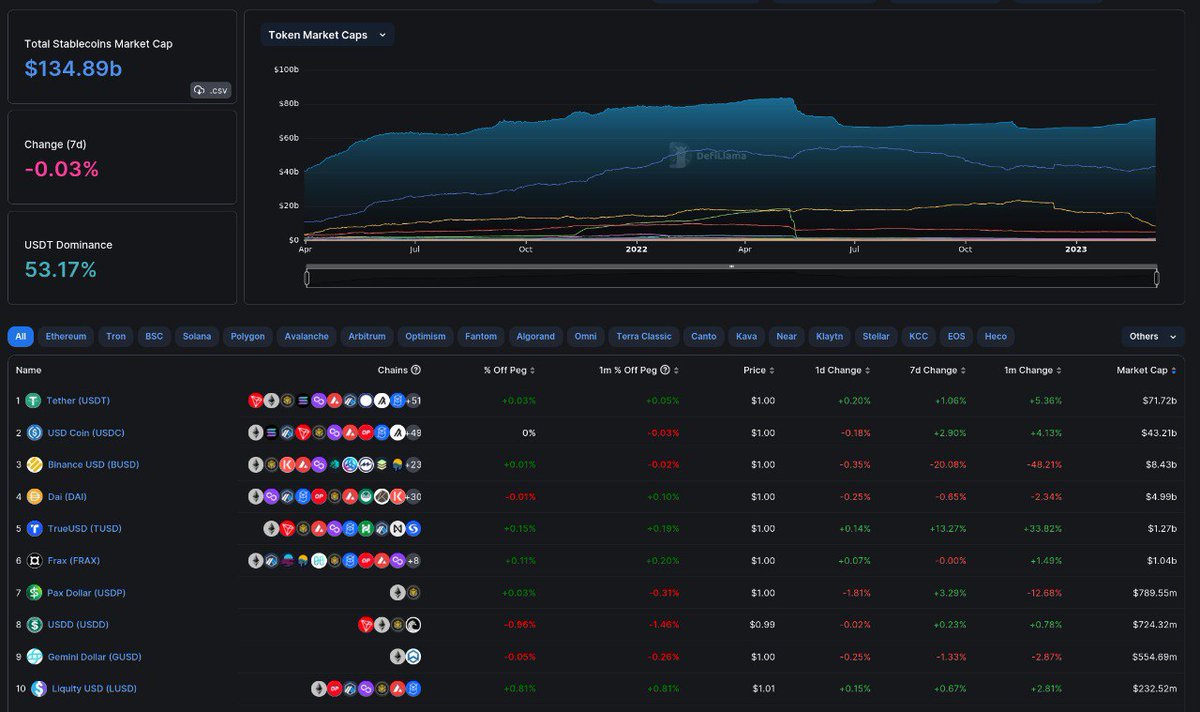This screenshot has height=712, width=1200.
Task: Click red Kava K icon in Binance USD row
Action: (287, 465)
